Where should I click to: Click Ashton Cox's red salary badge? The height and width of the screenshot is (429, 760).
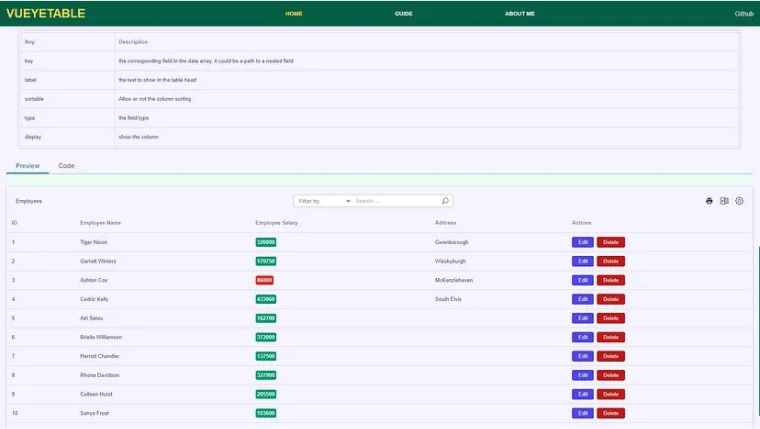pyautogui.click(x=265, y=280)
